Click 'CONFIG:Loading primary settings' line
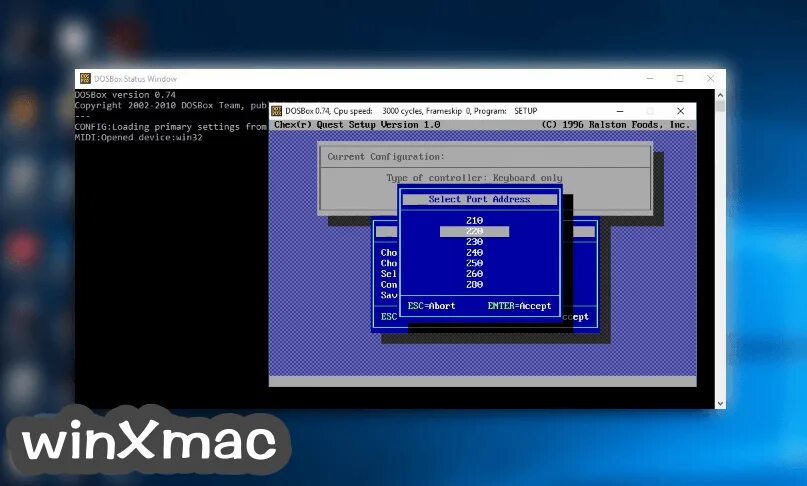 coord(171,127)
